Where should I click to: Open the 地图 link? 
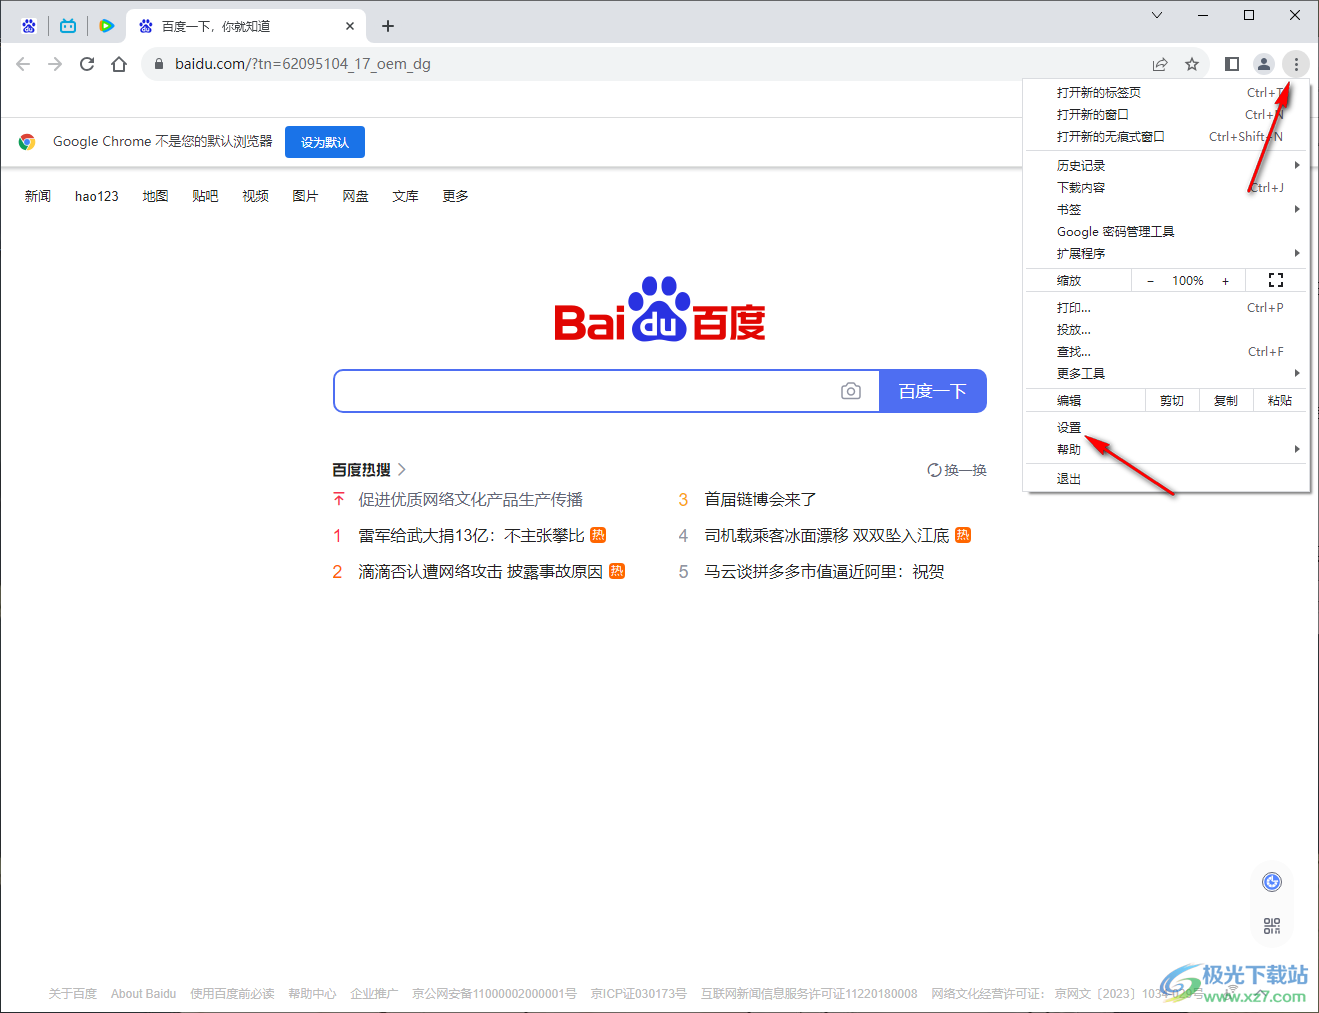[155, 196]
